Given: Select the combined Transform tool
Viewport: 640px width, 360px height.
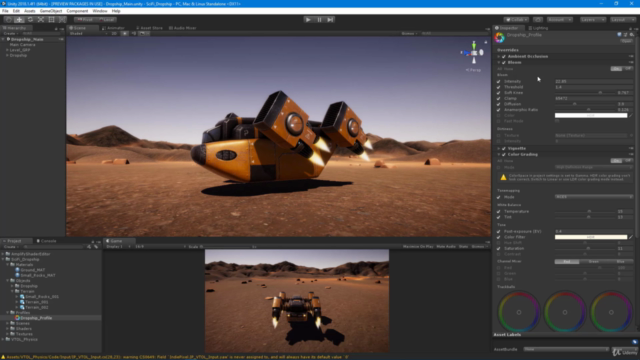Looking at the screenshot, I should point(62,20).
